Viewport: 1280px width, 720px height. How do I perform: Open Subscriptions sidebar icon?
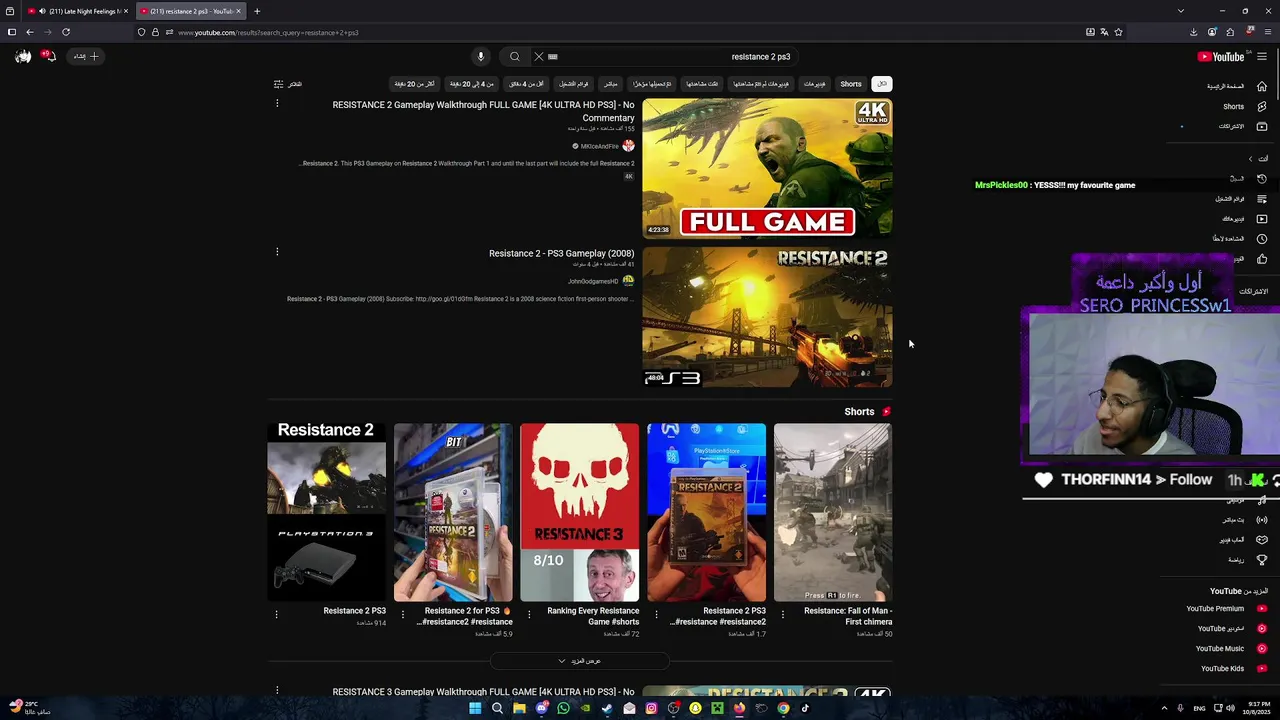(x=1262, y=126)
